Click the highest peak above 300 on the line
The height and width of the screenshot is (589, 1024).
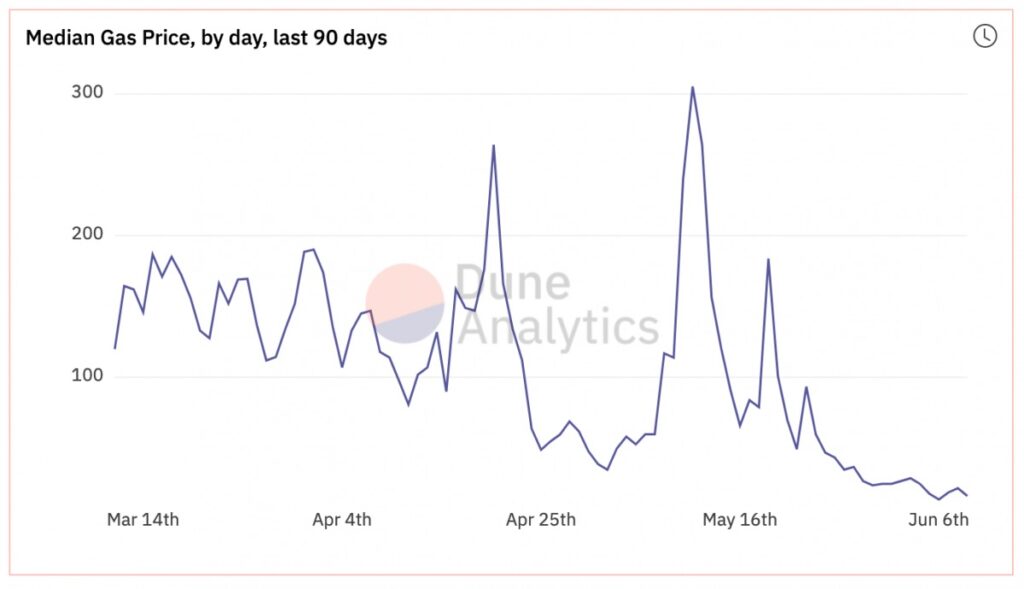[x=692, y=87]
